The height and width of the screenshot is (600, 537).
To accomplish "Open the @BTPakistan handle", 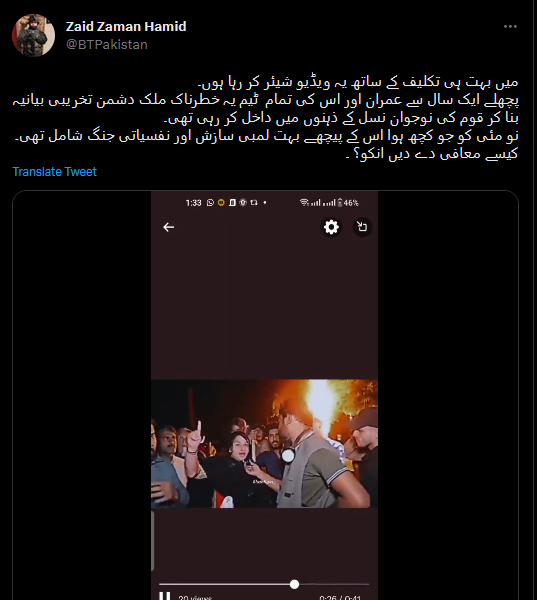I will [107, 44].
